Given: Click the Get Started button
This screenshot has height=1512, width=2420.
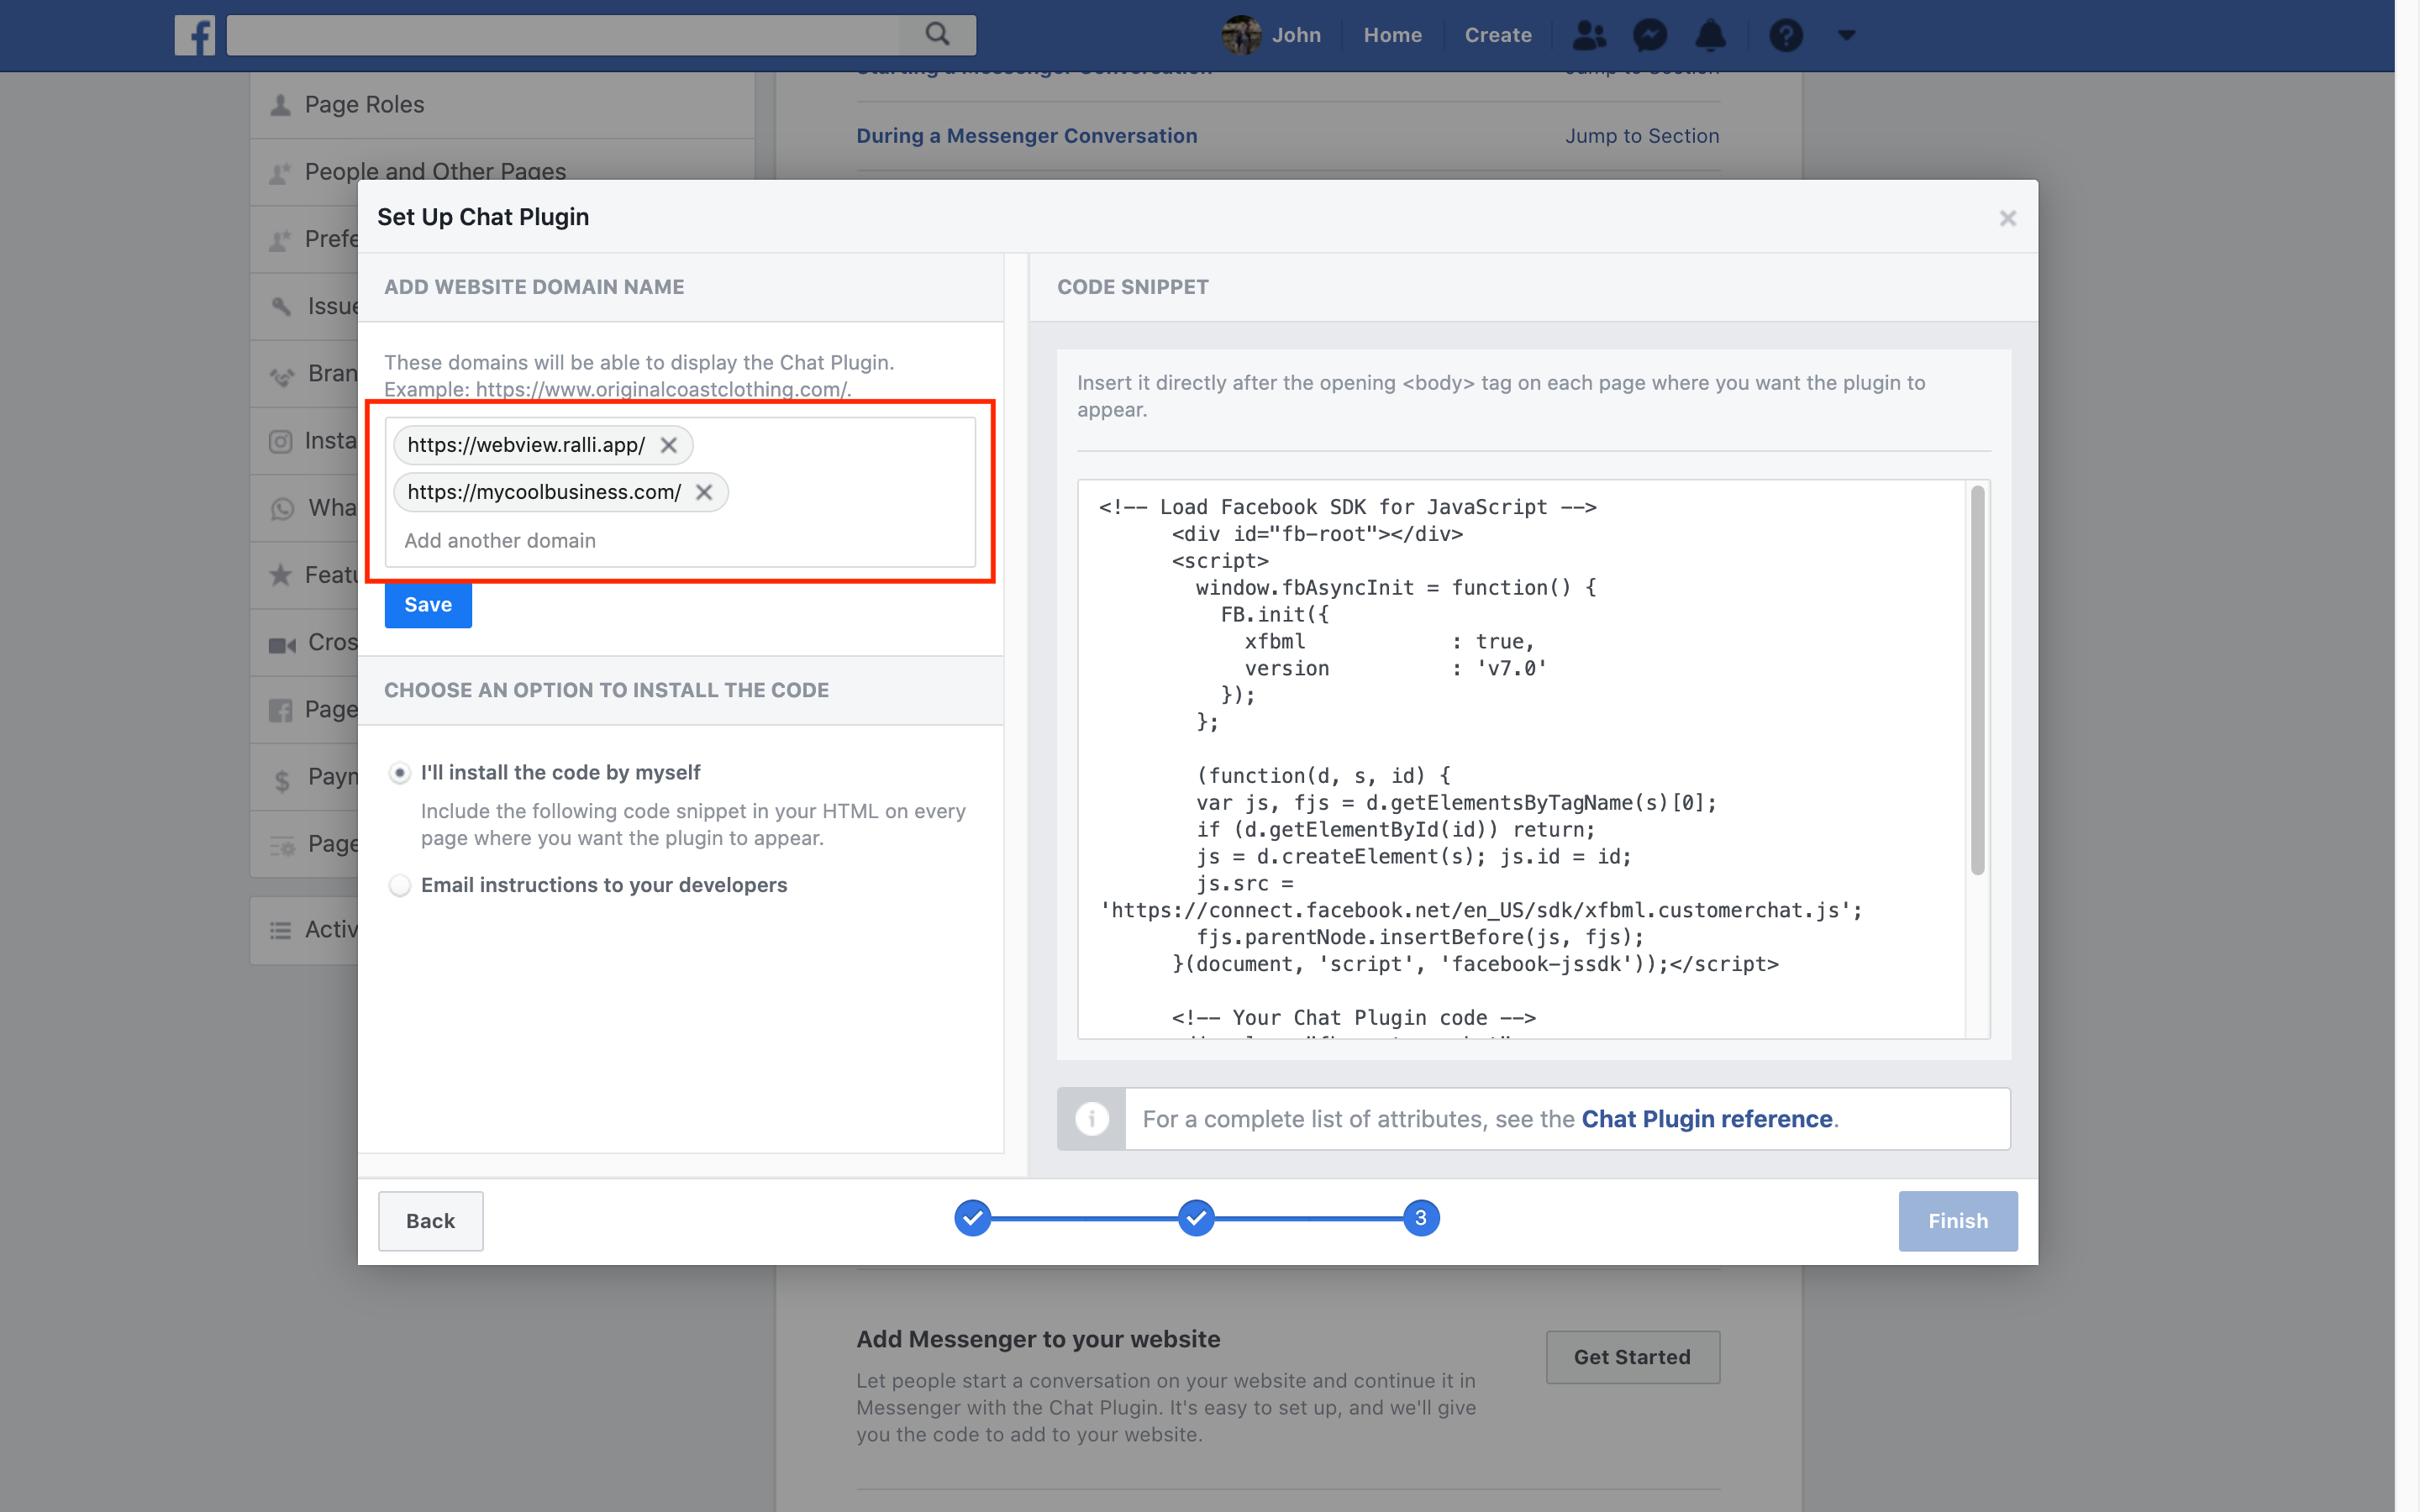Looking at the screenshot, I should pyautogui.click(x=1632, y=1357).
